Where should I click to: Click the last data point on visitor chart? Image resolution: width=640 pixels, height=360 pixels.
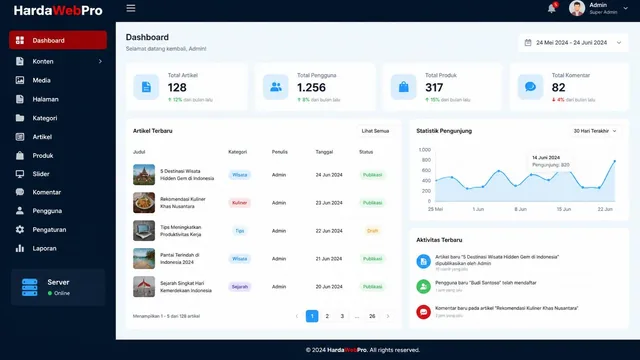click(615, 161)
